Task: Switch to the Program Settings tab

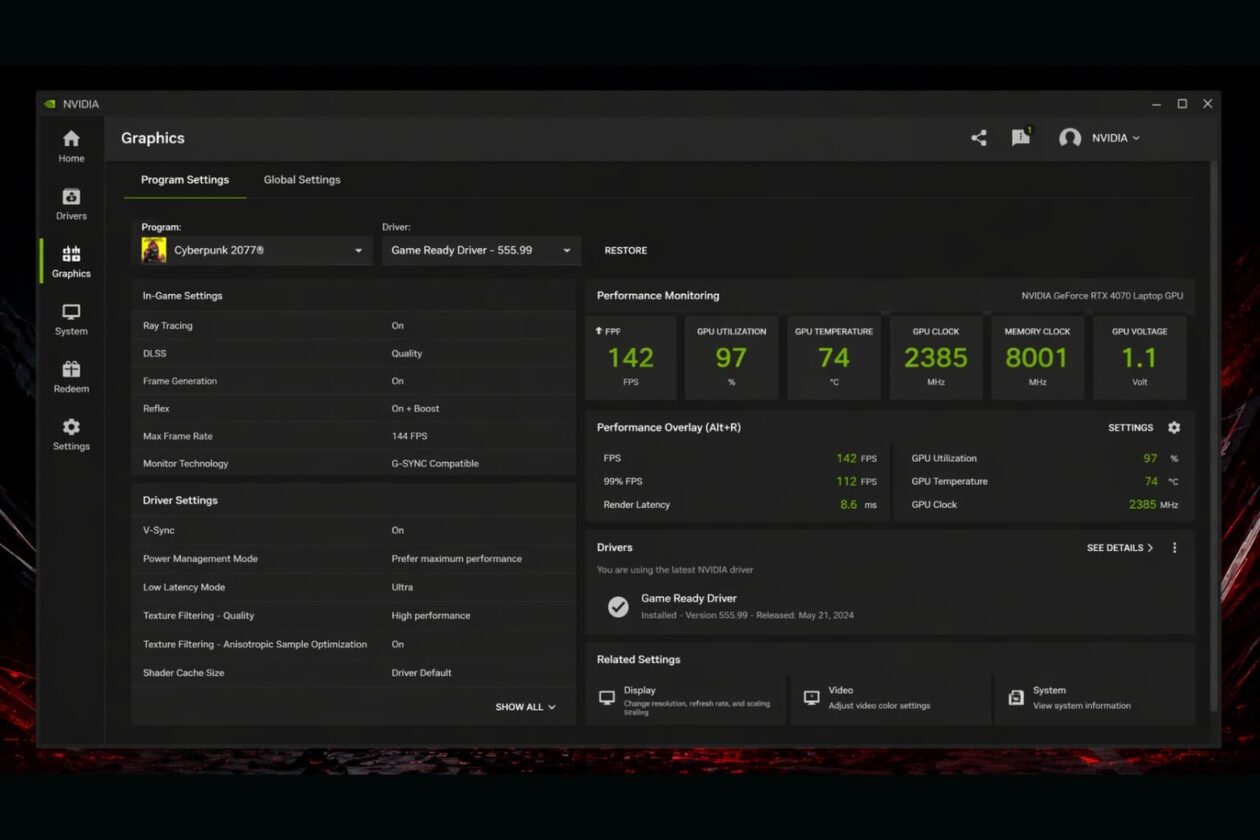Action: [185, 180]
